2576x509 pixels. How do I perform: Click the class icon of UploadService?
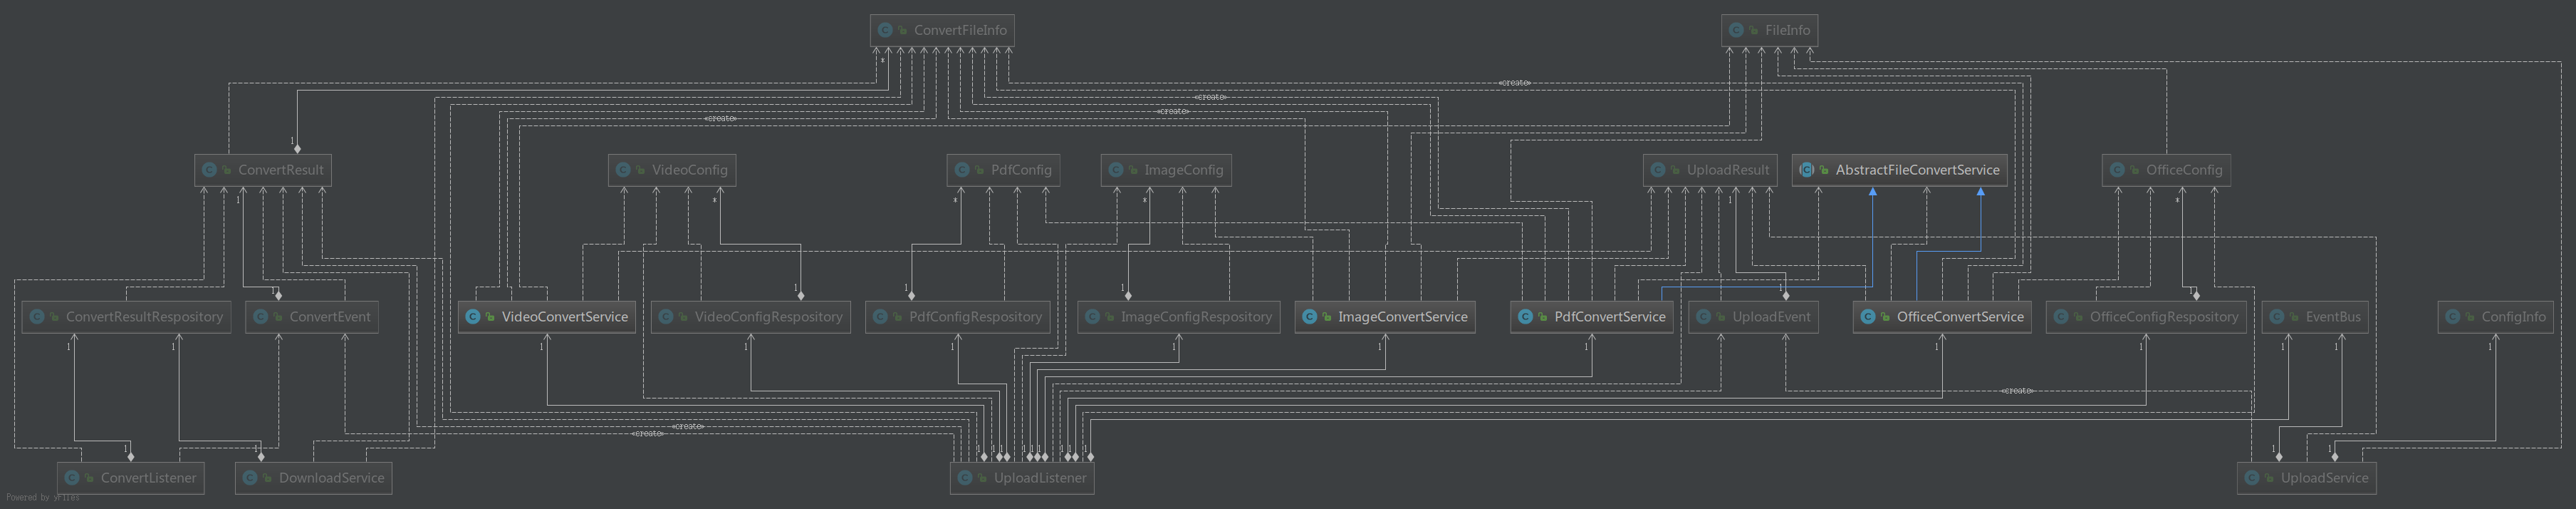tap(2252, 478)
